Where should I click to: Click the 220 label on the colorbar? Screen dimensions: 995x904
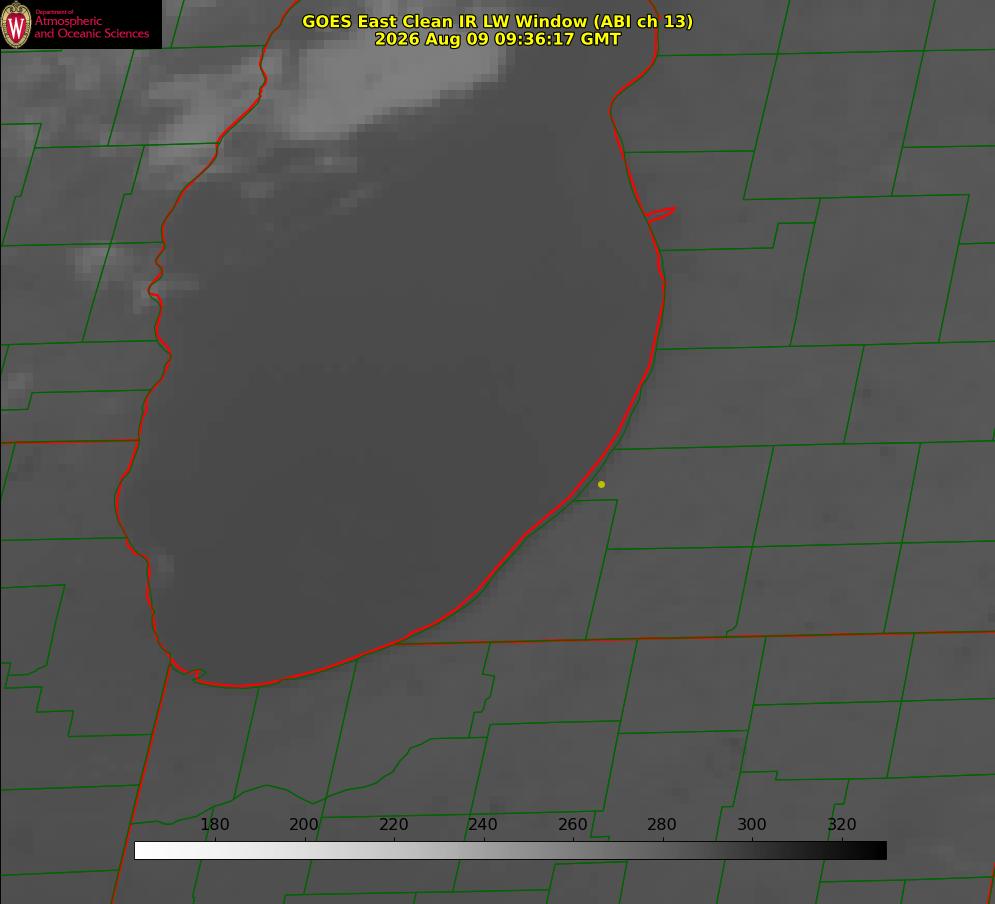(393, 824)
